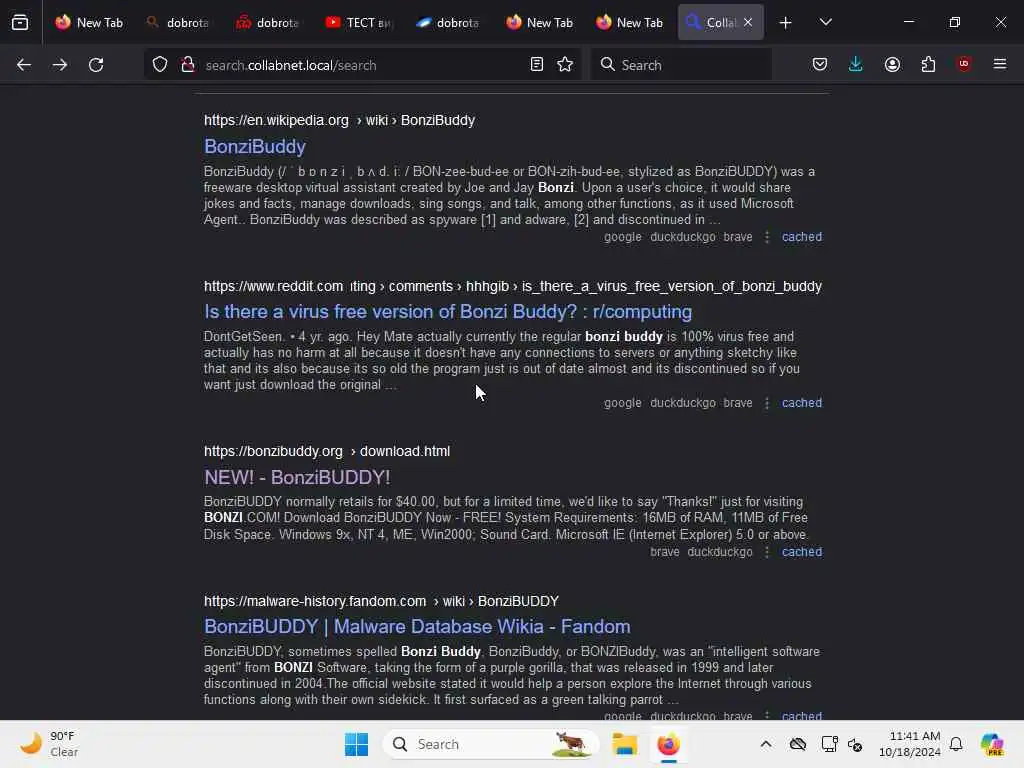Show hidden system tray icons
The image size is (1024, 768).
[766, 744]
